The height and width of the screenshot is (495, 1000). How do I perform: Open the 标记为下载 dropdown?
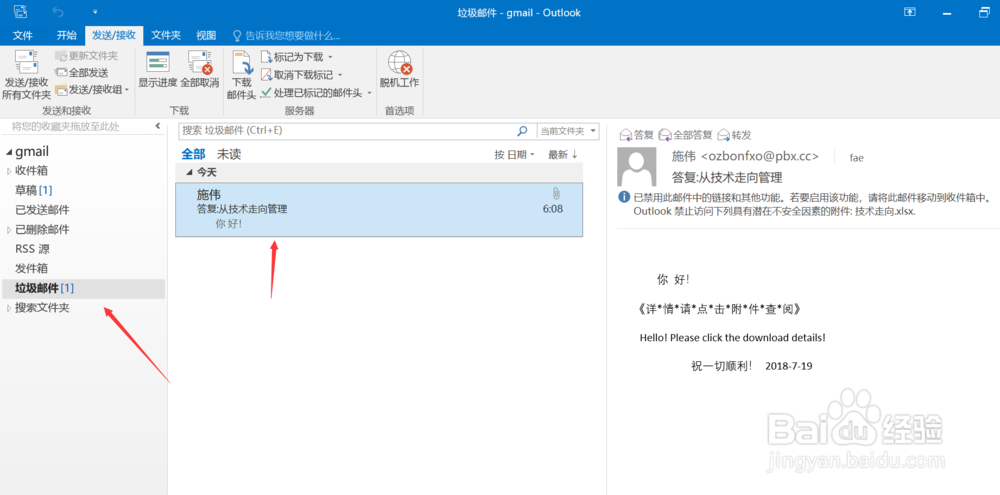pyautogui.click(x=297, y=57)
